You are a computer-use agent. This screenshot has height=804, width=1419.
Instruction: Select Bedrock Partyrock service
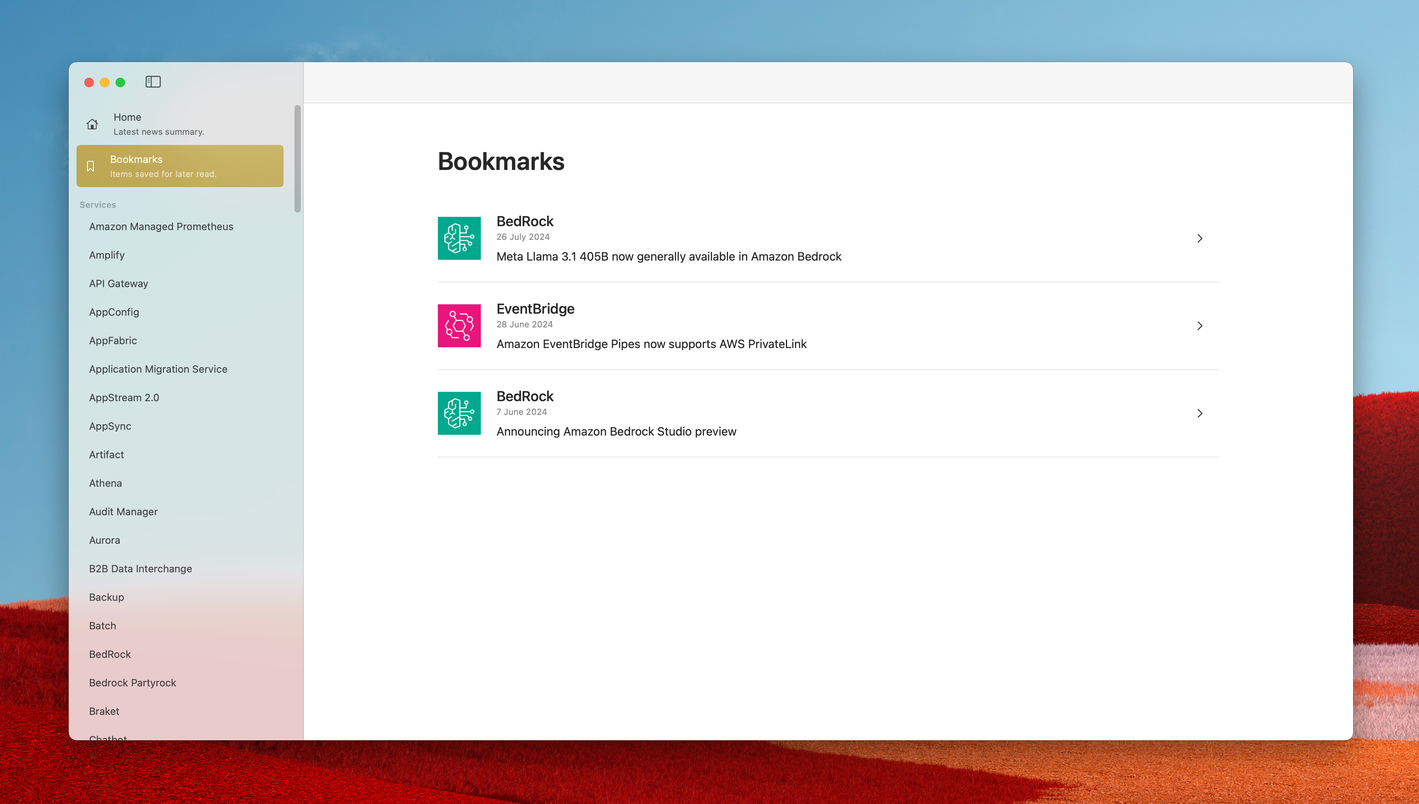[x=132, y=683]
